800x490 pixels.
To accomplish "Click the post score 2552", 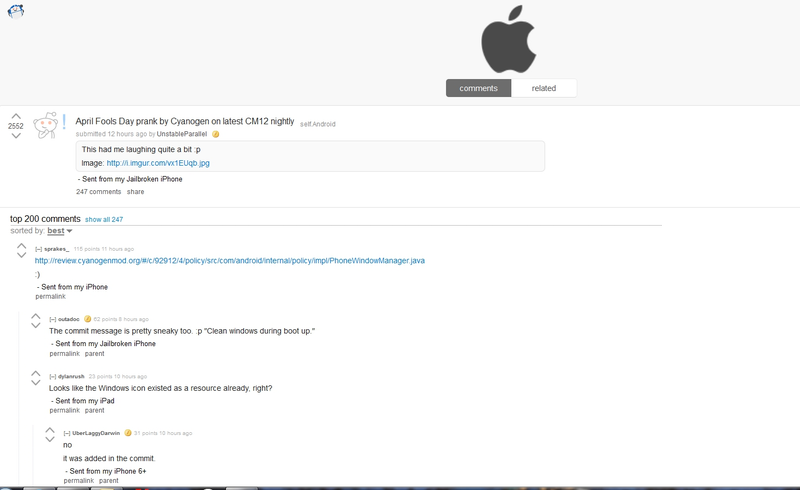I will pyautogui.click(x=16, y=126).
